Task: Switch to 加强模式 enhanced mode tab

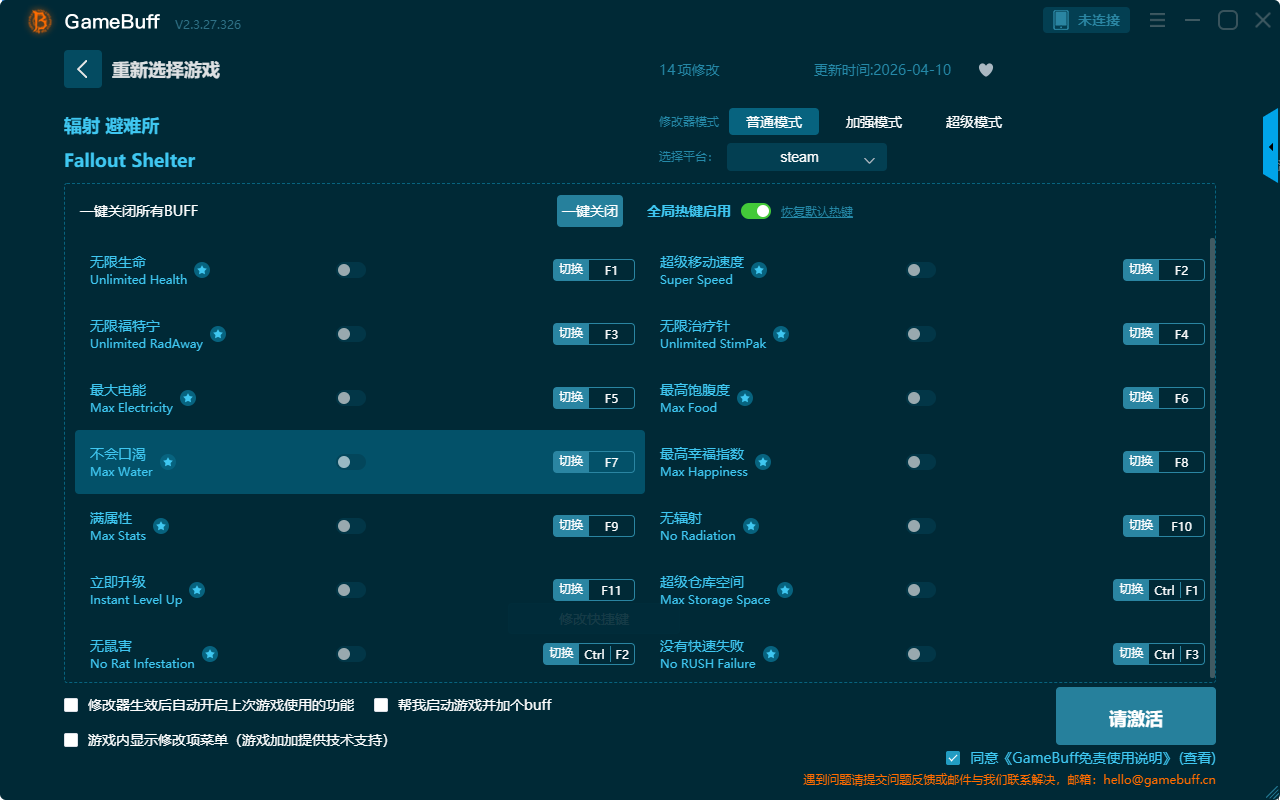Action: [x=873, y=122]
